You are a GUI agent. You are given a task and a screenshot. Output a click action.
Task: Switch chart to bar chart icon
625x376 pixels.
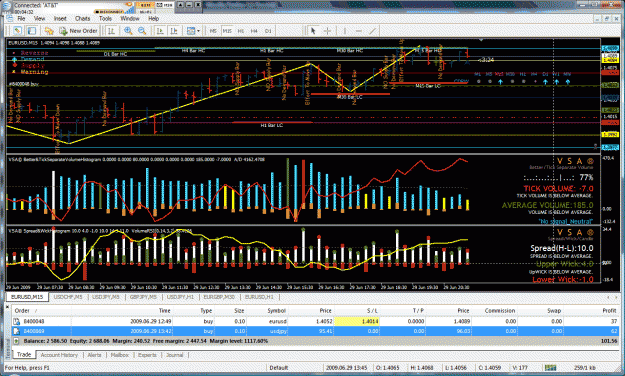(x=112, y=31)
